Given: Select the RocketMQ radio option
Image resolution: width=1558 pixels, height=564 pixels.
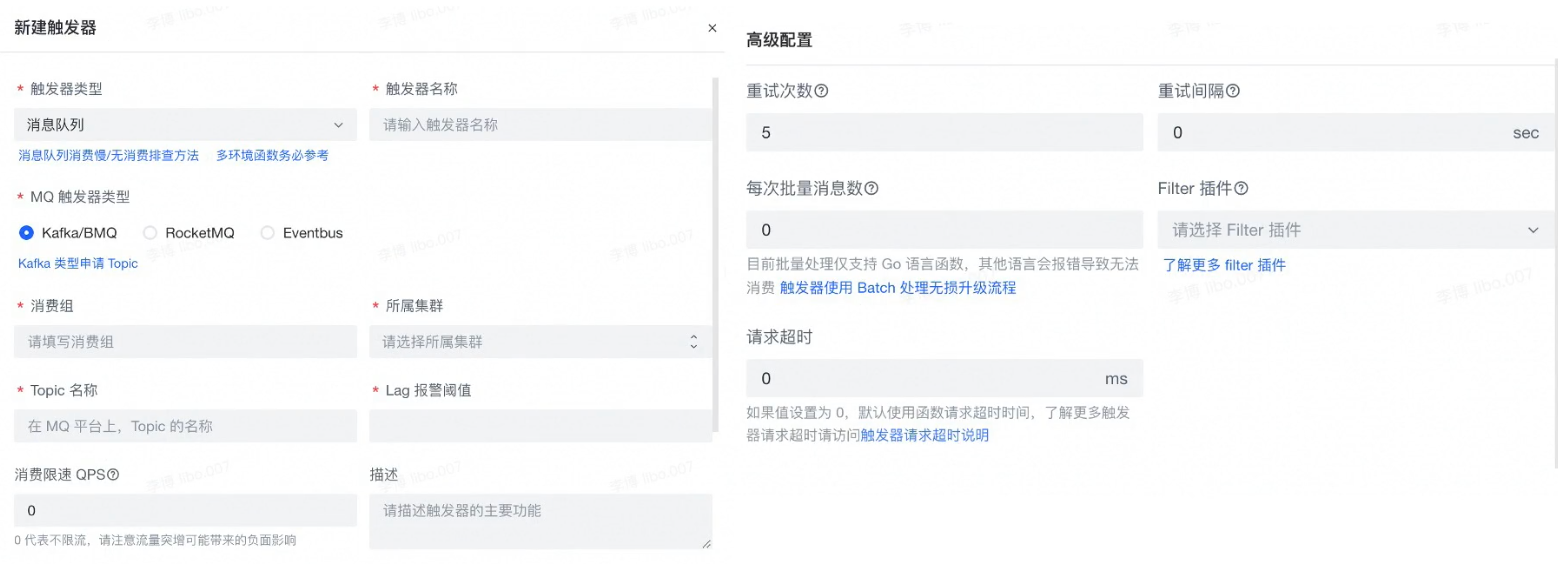Looking at the screenshot, I should pyautogui.click(x=151, y=233).
